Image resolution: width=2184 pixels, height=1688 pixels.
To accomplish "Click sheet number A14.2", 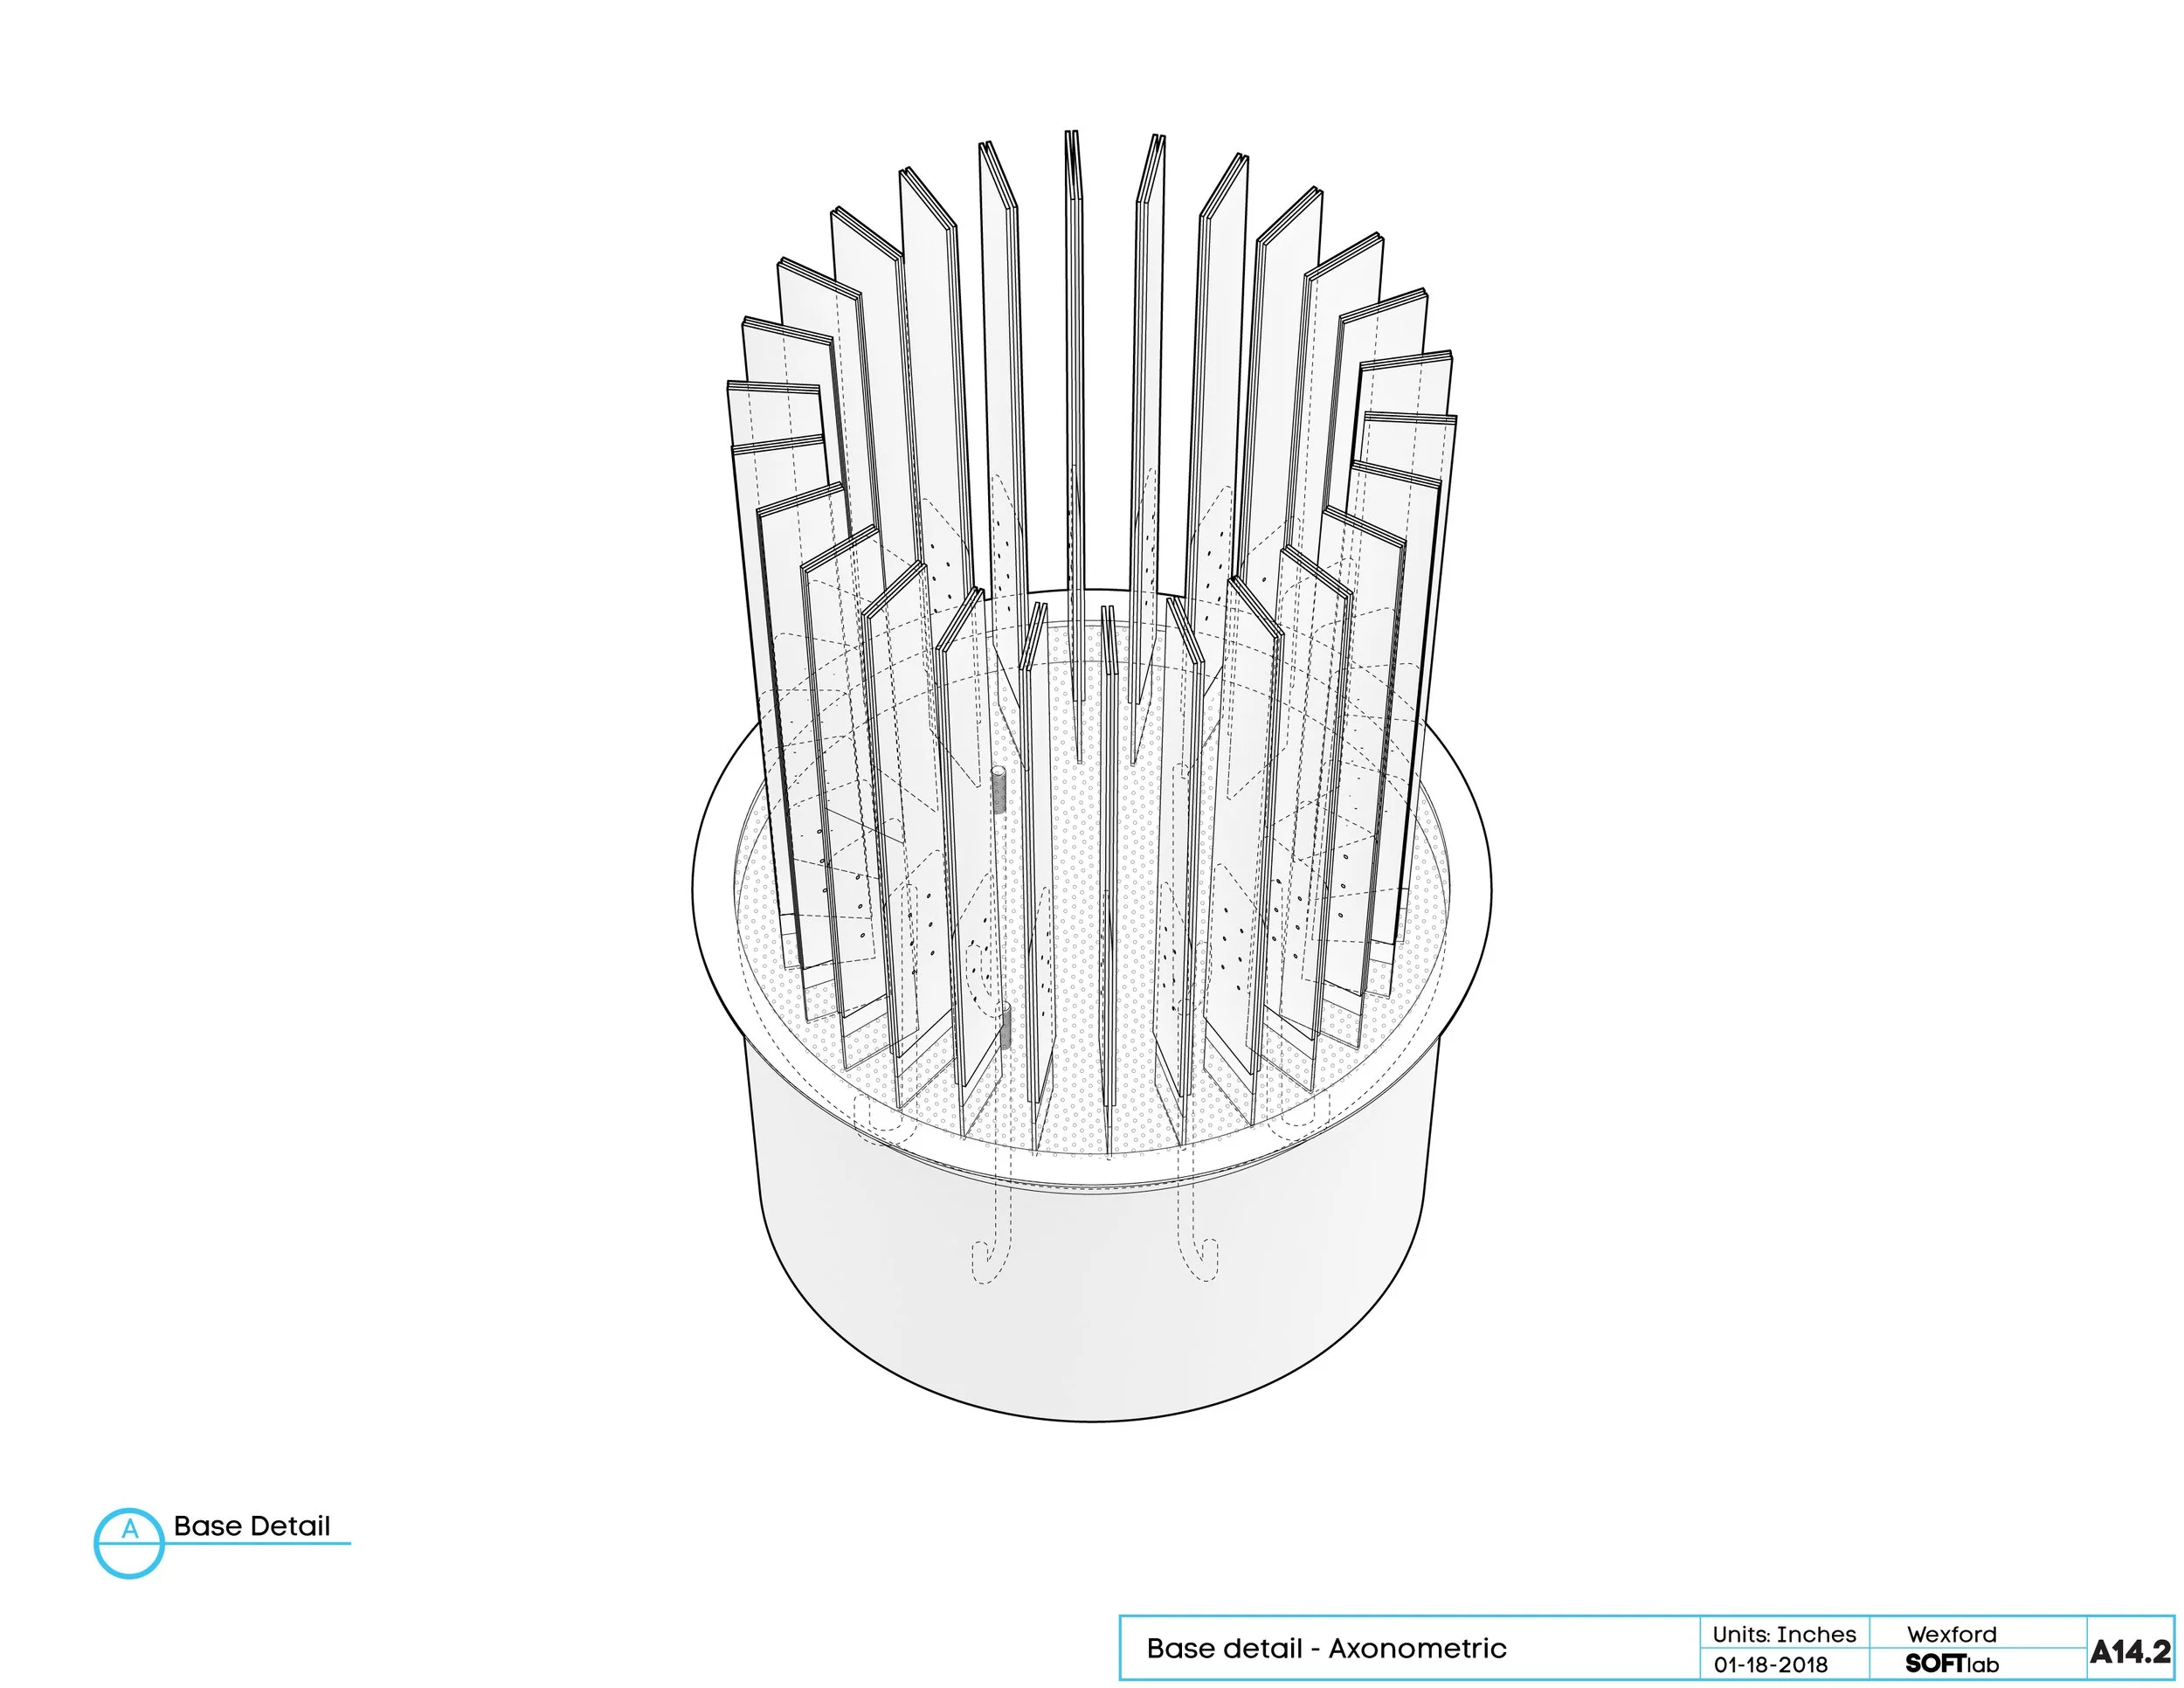I will 2130,1652.
